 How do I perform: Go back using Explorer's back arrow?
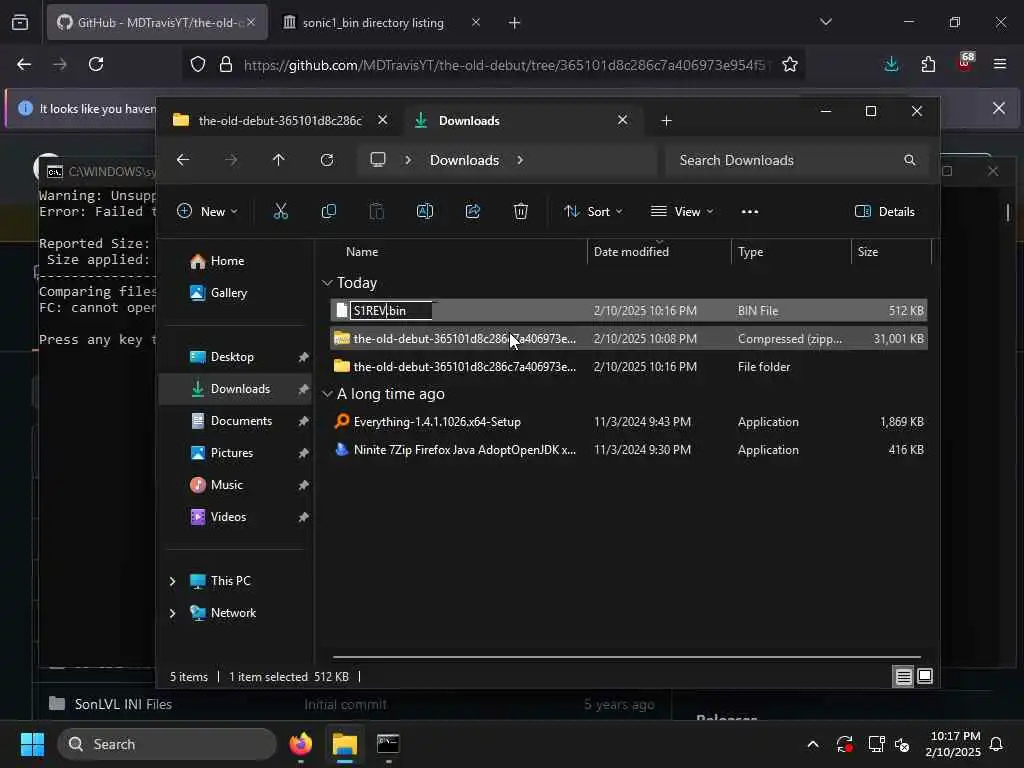183,160
